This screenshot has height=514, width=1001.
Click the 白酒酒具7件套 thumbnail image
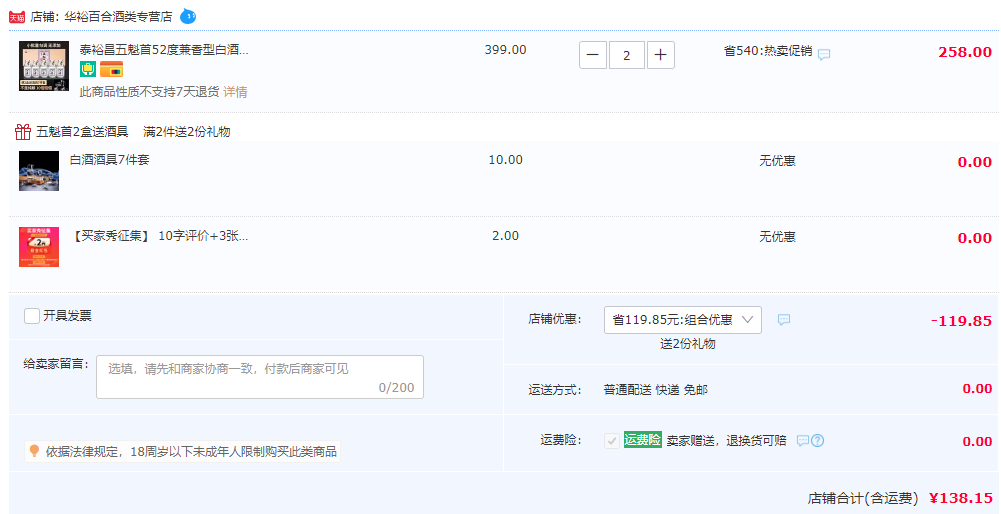[39, 171]
